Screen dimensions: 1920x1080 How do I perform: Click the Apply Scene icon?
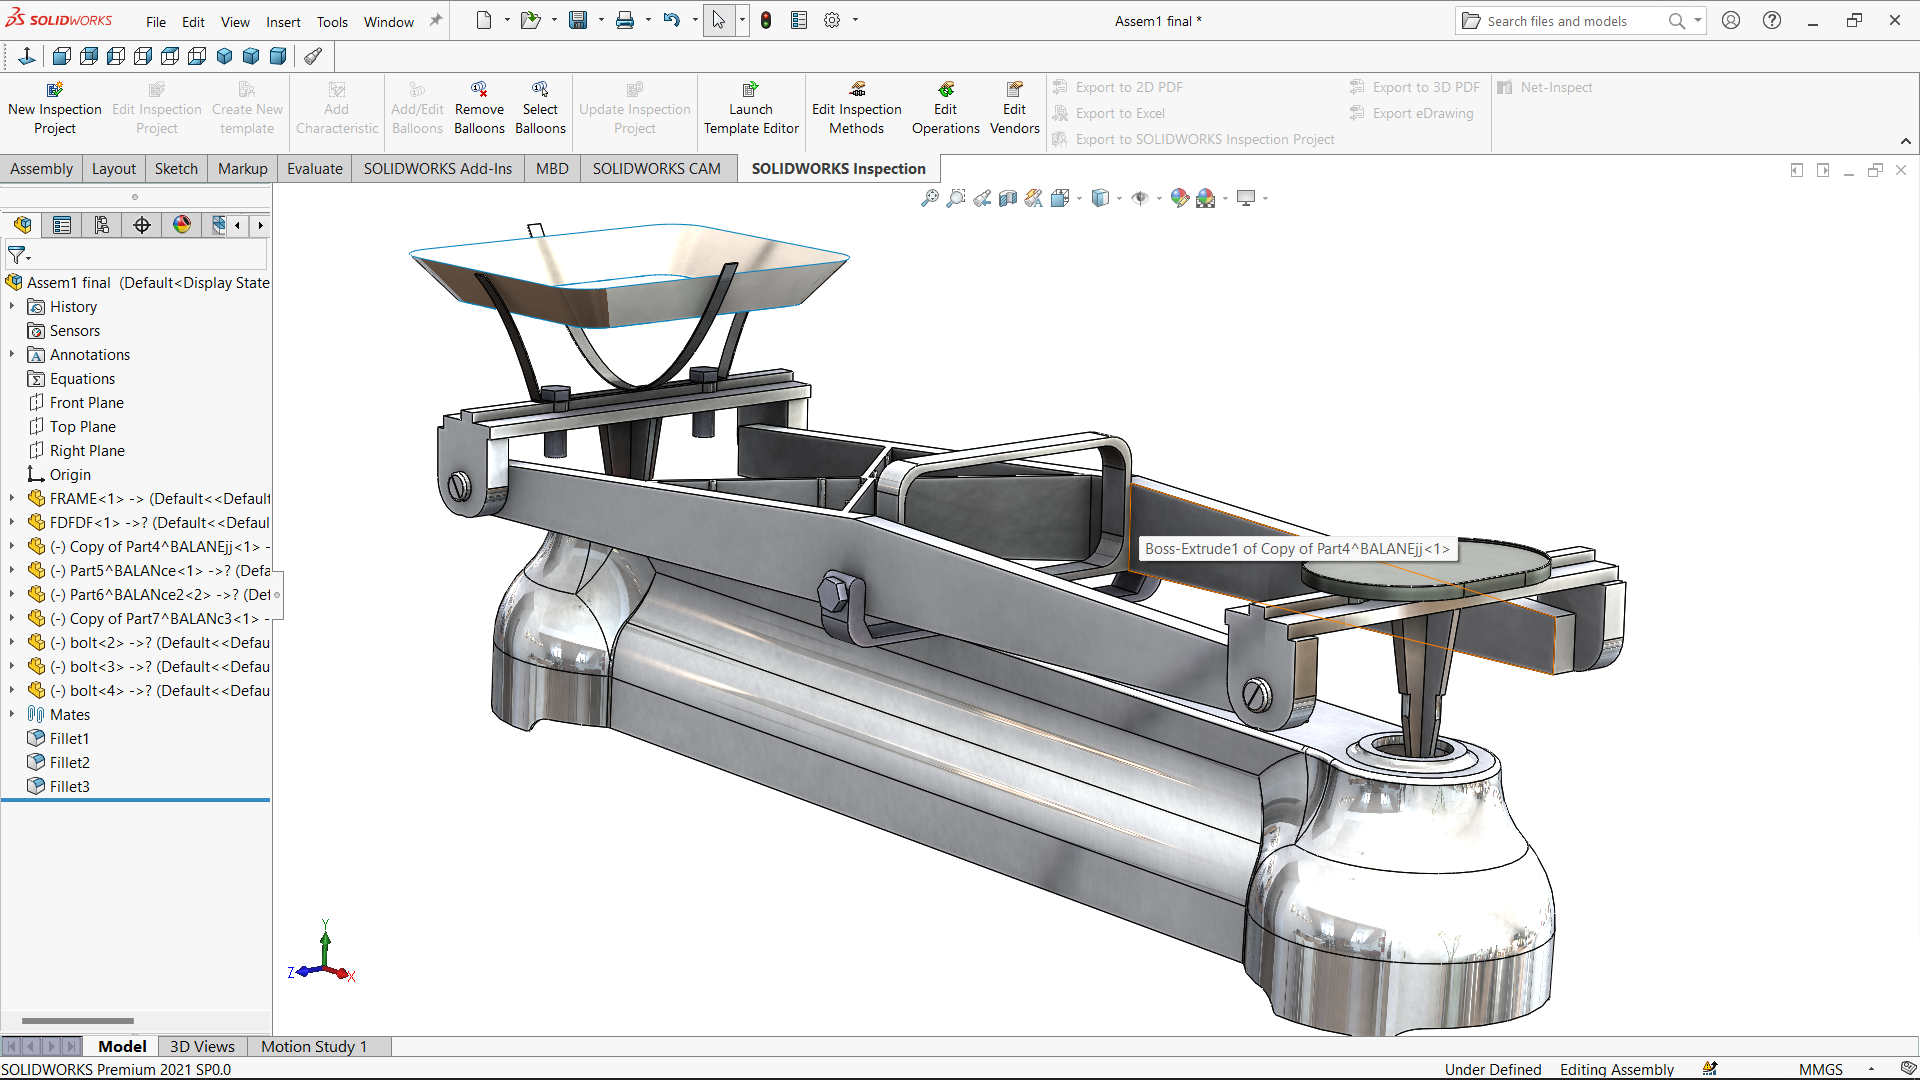1206,198
